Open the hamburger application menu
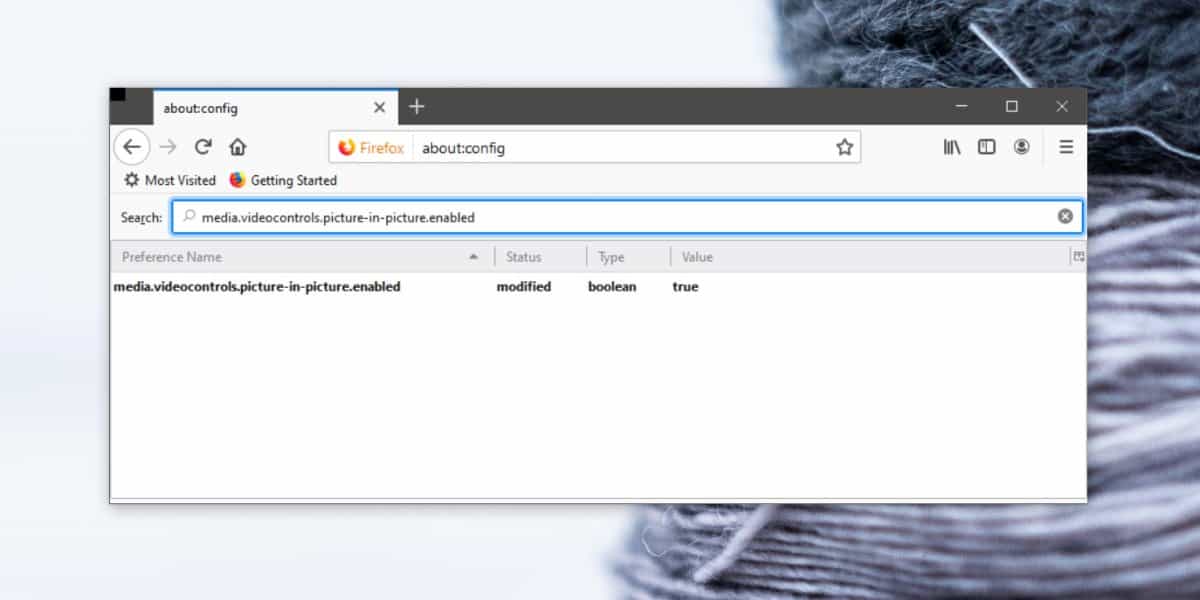Image resolution: width=1200 pixels, height=600 pixels. (x=1066, y=147)
